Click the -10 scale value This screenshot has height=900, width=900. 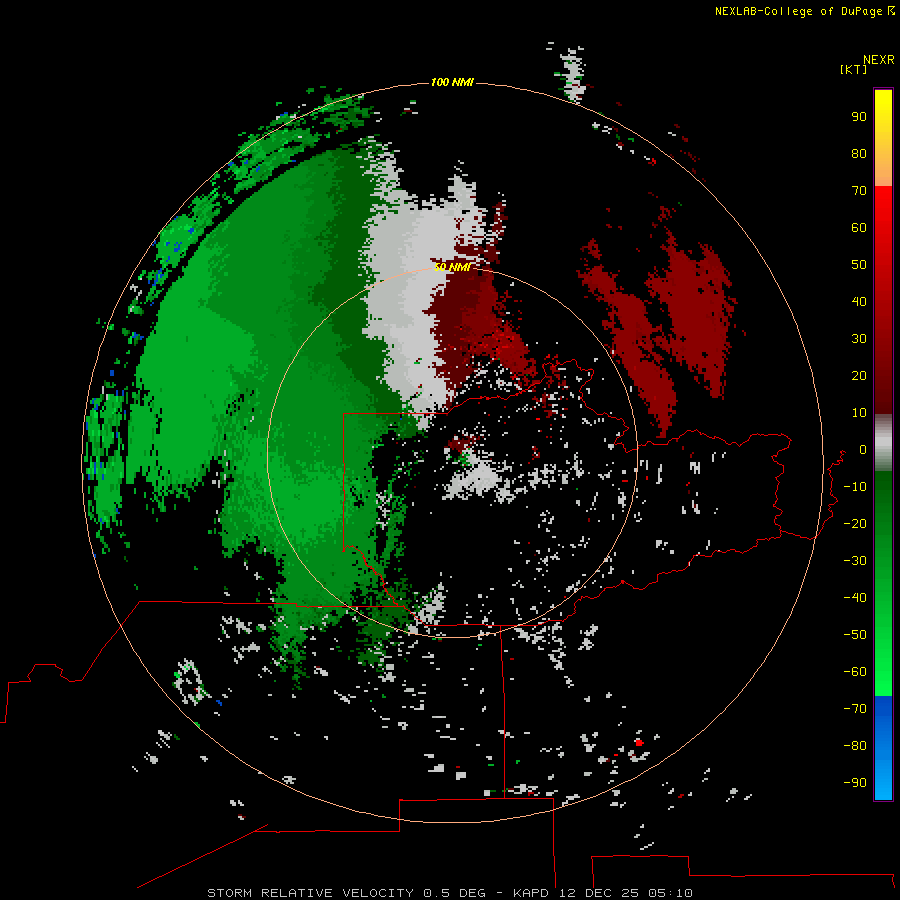pyautogui.click(x=855, y=487)
